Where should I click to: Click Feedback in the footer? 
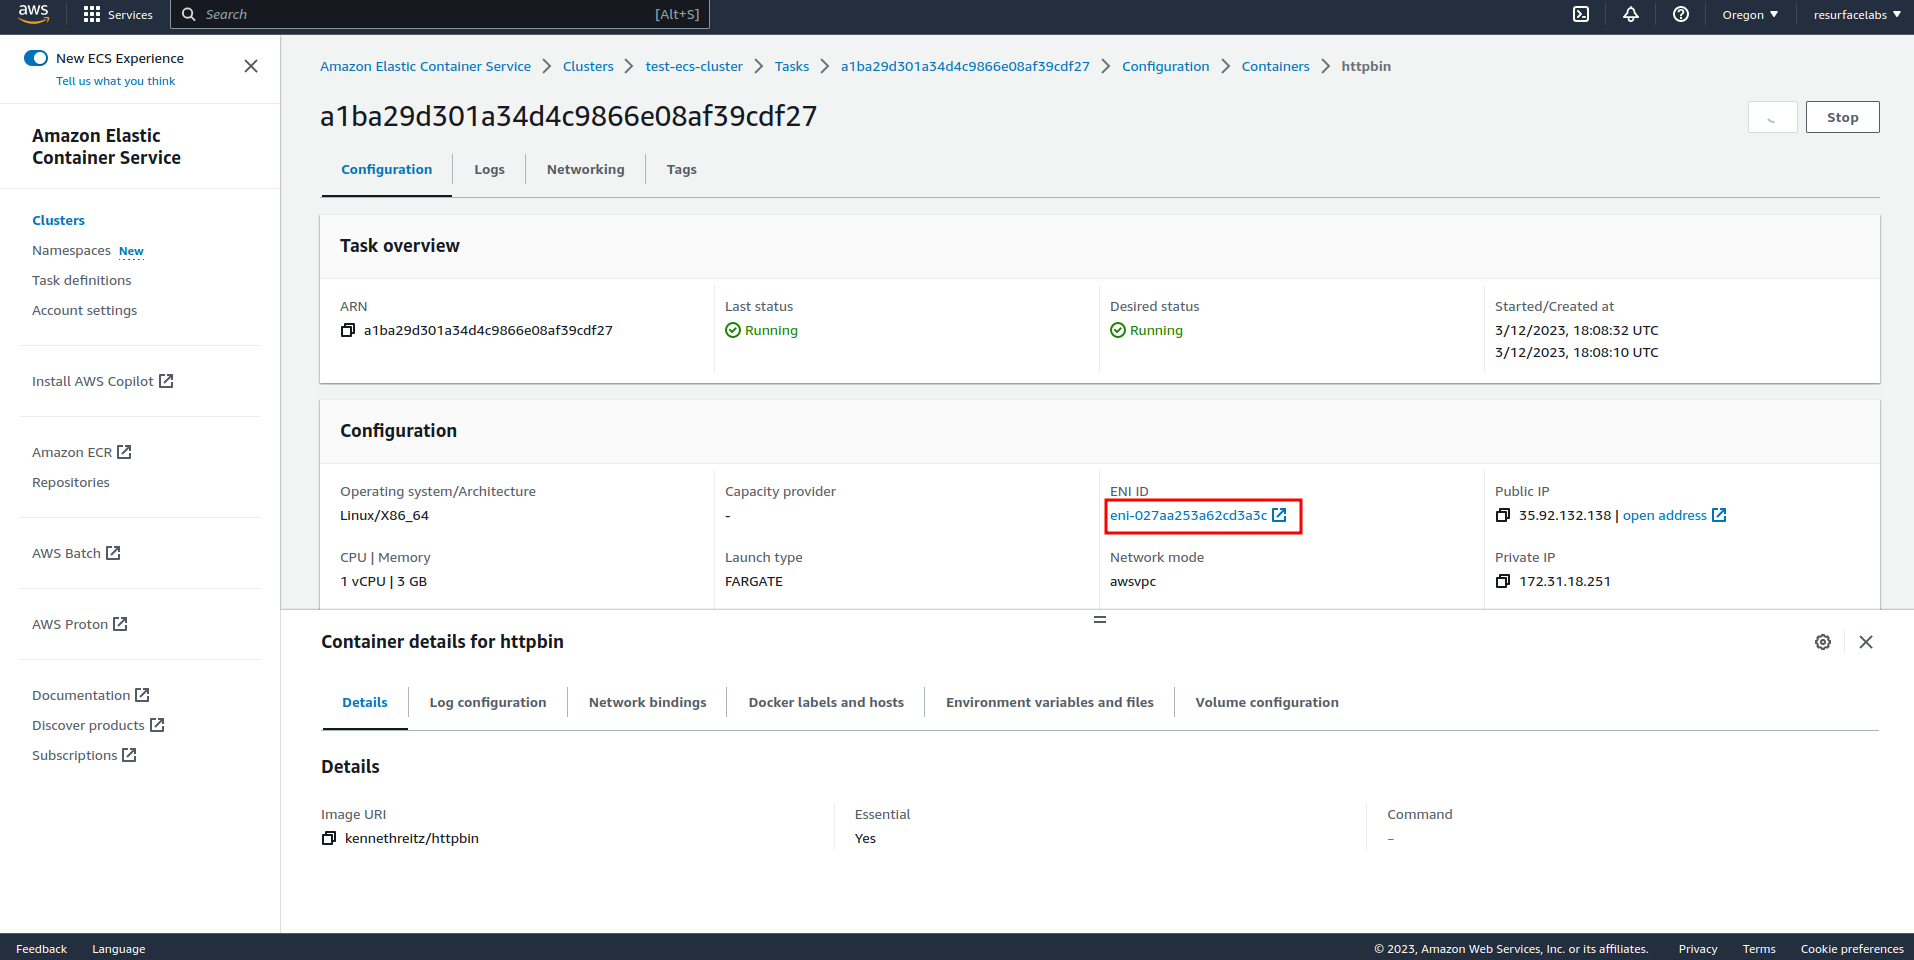pyautogui.click(x=41, y=949)
